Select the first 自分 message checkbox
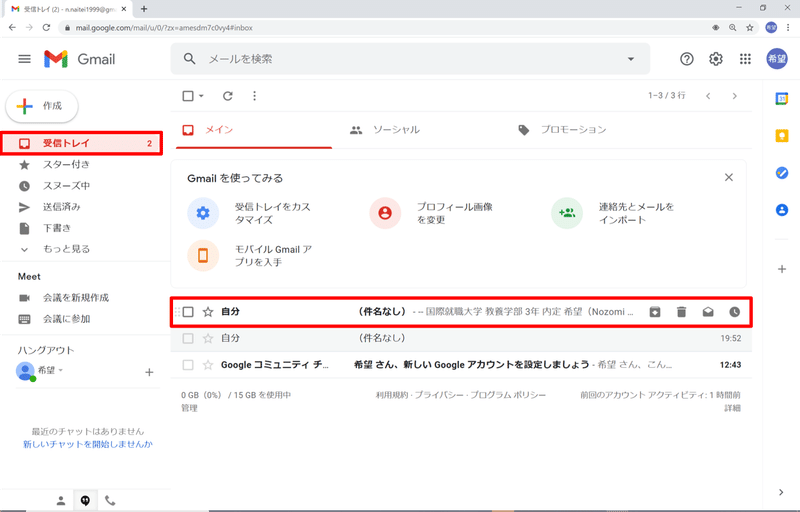This screenshot has width=800, height=512. tap(188, 312)
